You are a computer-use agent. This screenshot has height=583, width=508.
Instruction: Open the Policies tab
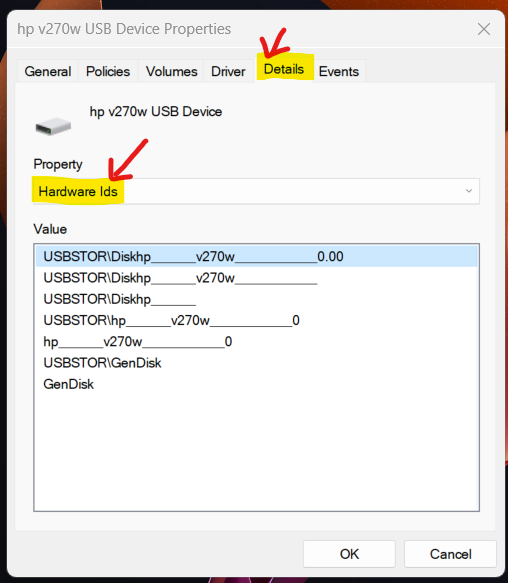click(108, 71)
